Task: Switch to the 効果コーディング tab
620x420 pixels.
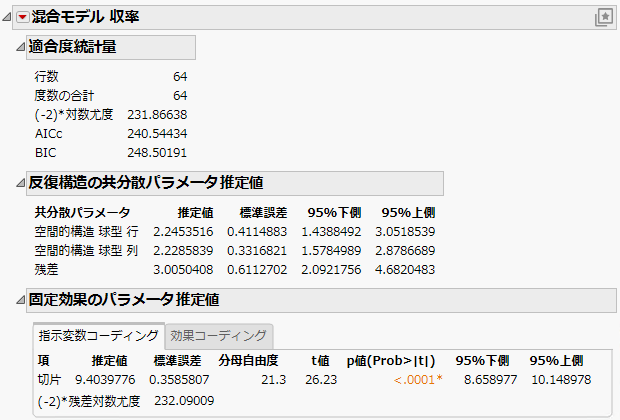Action: pos(219,336)
